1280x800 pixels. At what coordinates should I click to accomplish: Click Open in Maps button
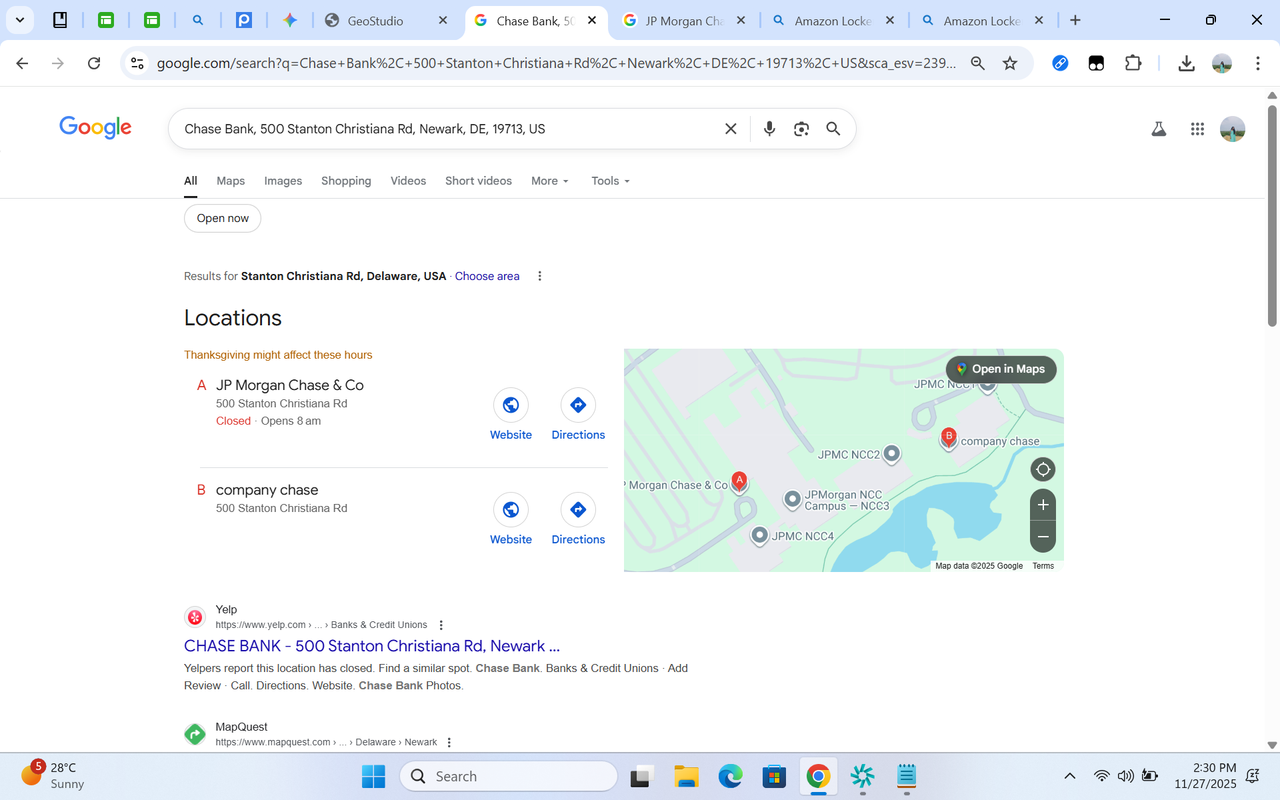pos(1001,369)
